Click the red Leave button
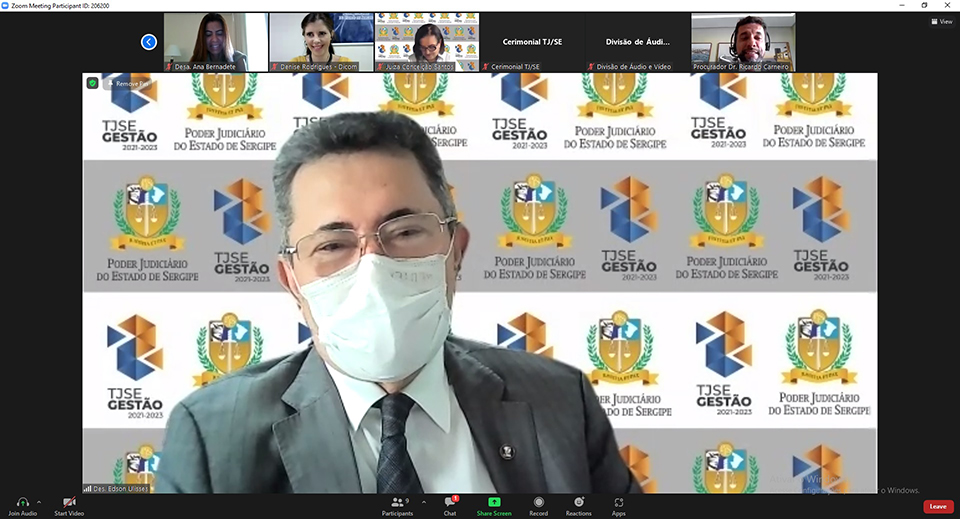Viewport: 960px width, 519px height. [x=937, y=506]
